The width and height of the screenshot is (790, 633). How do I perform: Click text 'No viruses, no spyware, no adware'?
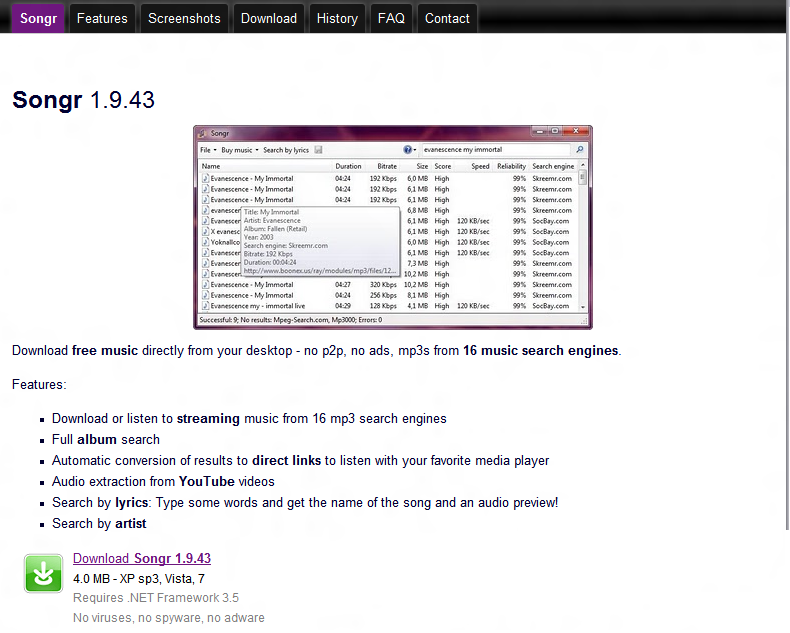pos(169,617)
